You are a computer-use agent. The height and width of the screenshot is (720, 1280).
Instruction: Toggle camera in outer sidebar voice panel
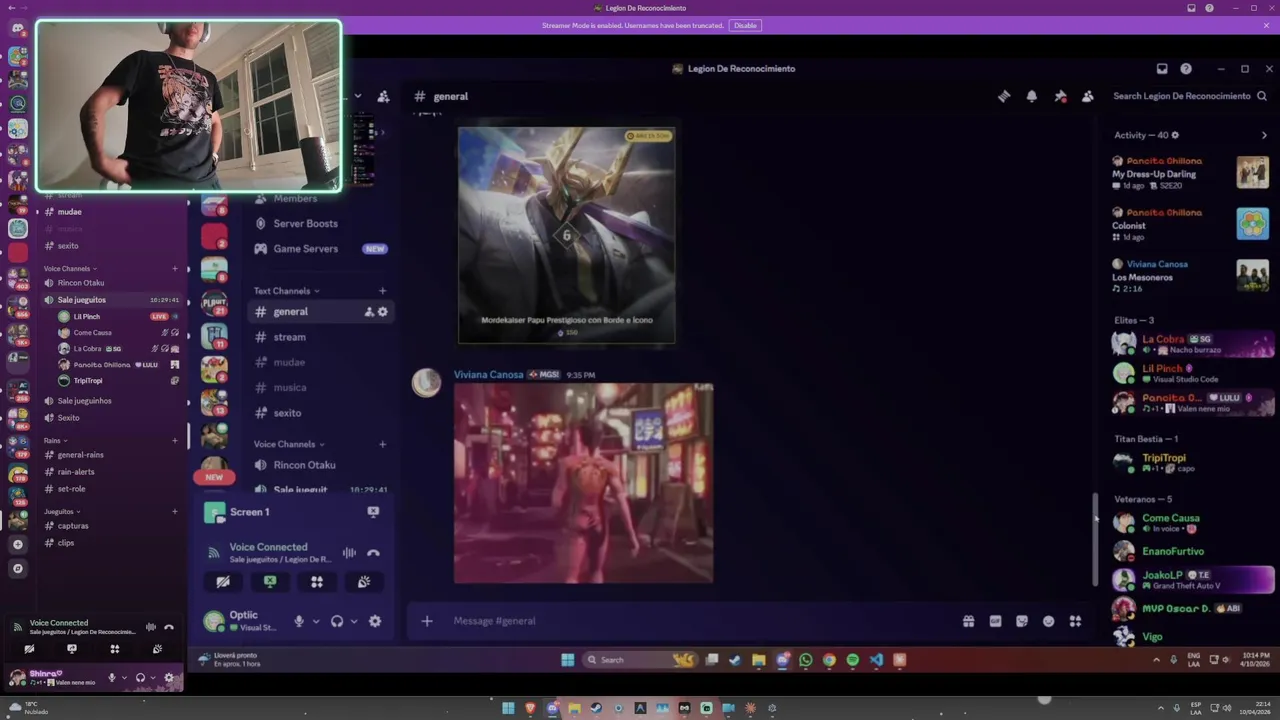tap(29, 649)
